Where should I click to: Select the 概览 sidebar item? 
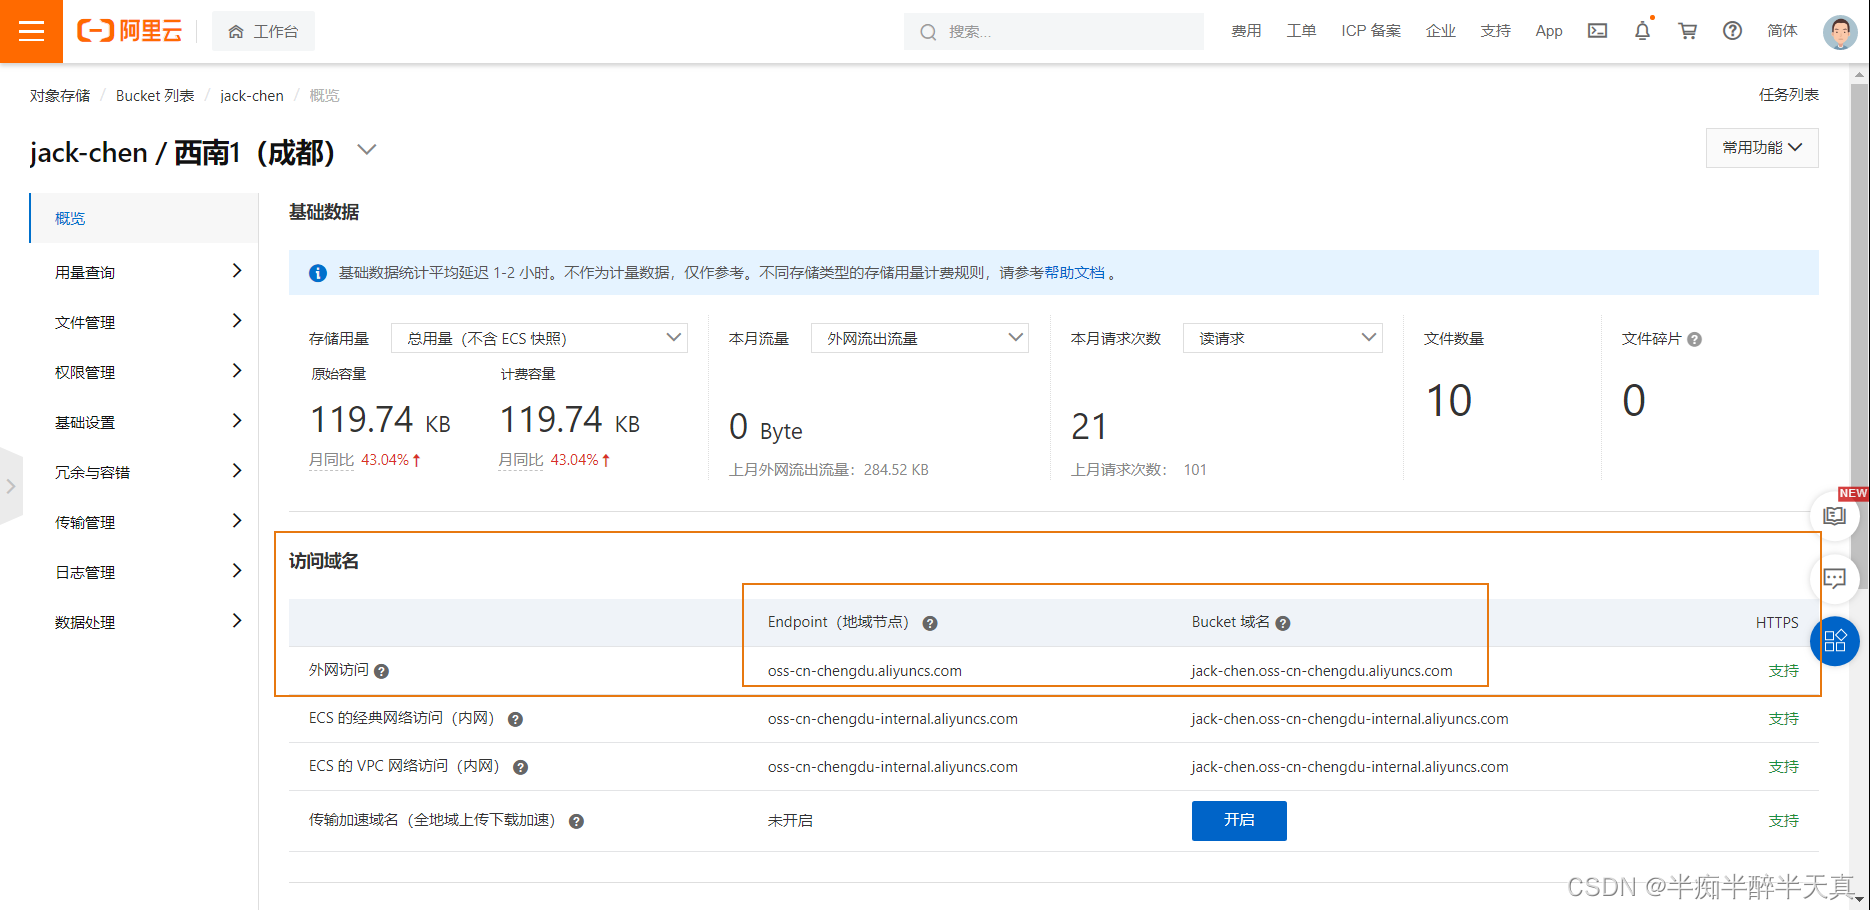point(144,218)
